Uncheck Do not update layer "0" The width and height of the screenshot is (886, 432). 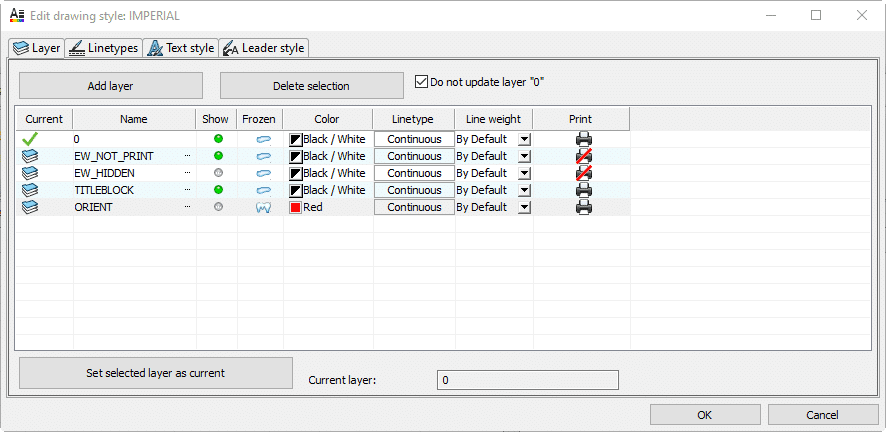(x=421, y=82)
